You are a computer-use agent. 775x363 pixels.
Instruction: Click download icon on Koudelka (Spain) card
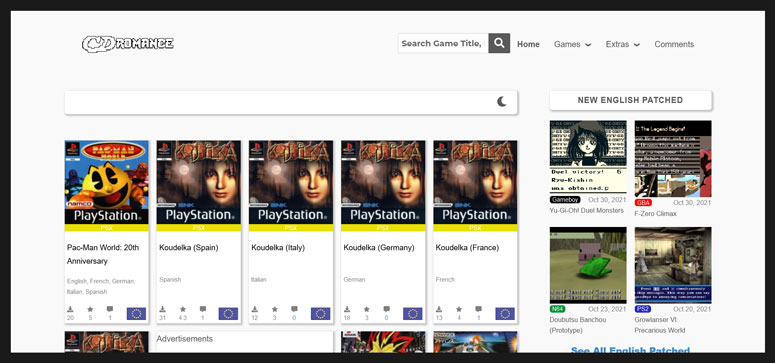pos(163,309)
